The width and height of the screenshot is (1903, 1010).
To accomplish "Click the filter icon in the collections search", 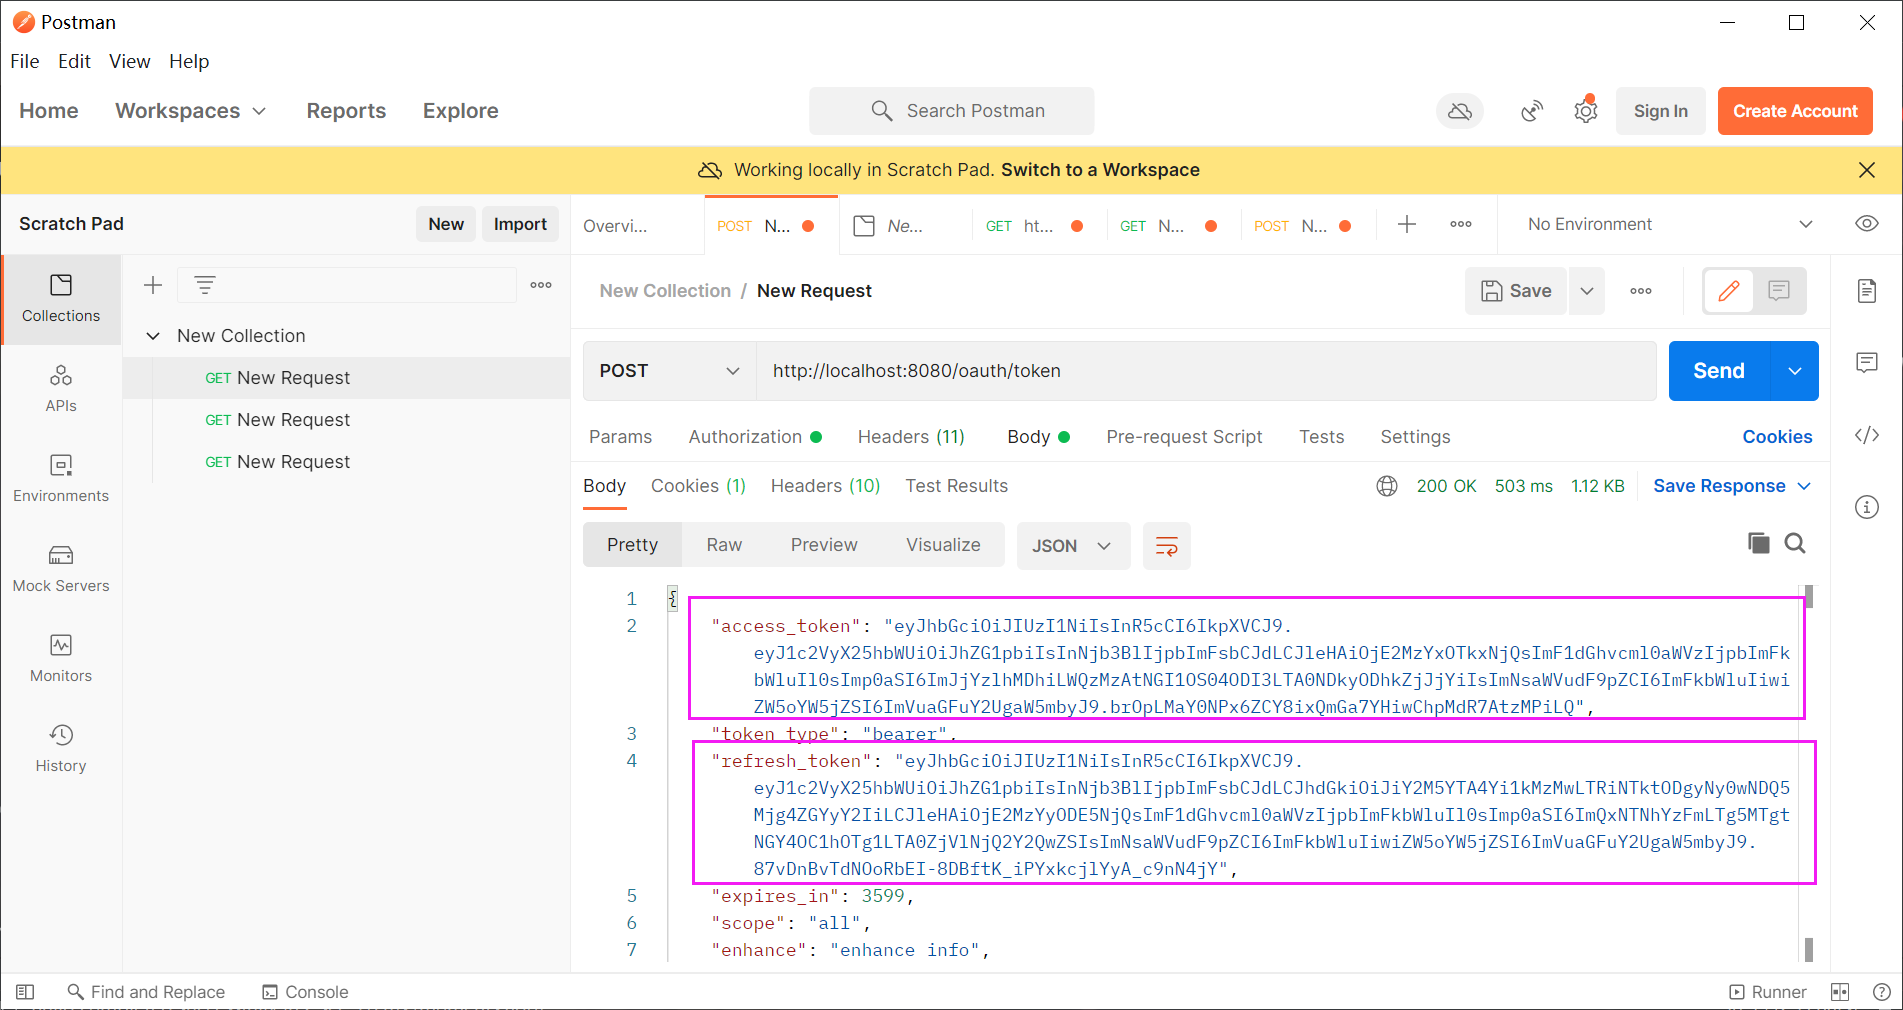I will click(x=205, y=285).
